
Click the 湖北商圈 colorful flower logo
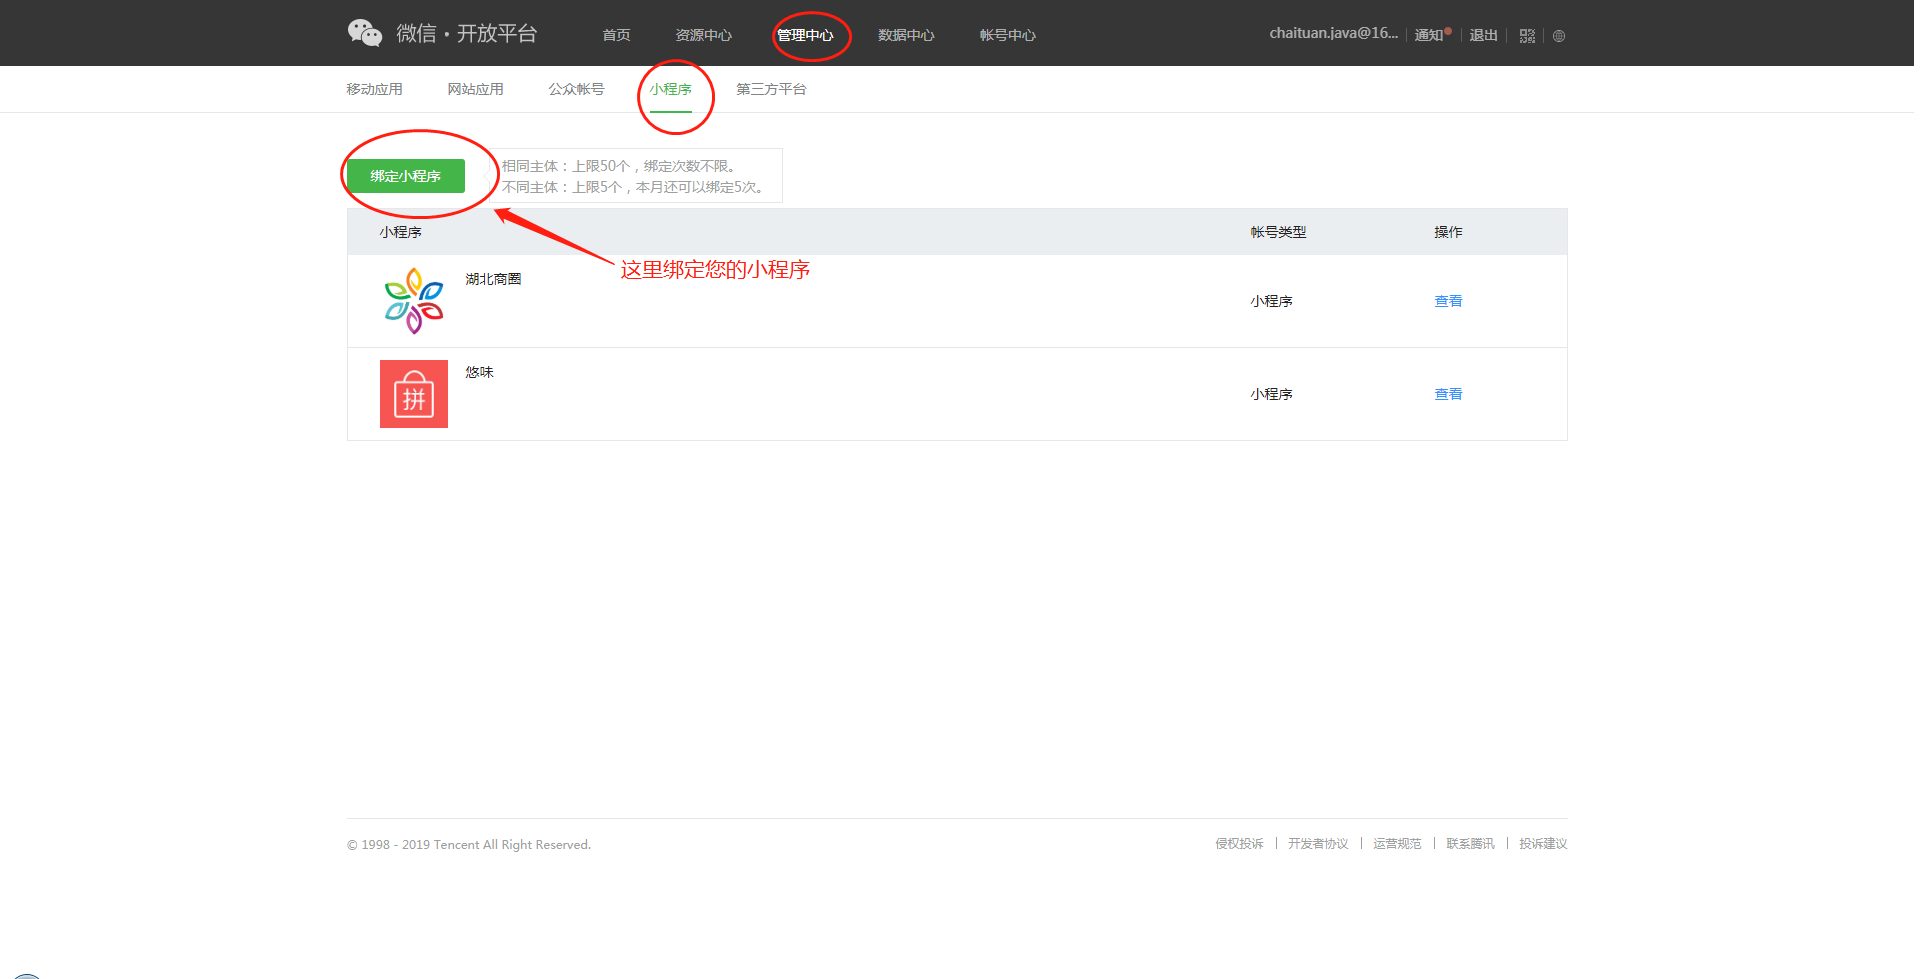[x=413, y=301]
